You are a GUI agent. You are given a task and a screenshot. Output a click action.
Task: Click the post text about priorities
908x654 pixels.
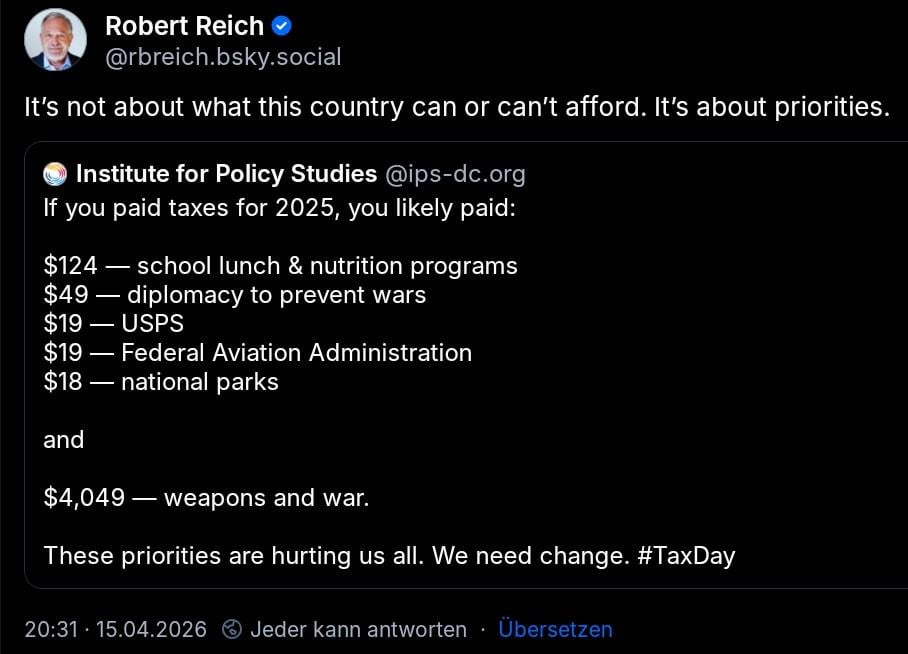click(x=456, y=107)
